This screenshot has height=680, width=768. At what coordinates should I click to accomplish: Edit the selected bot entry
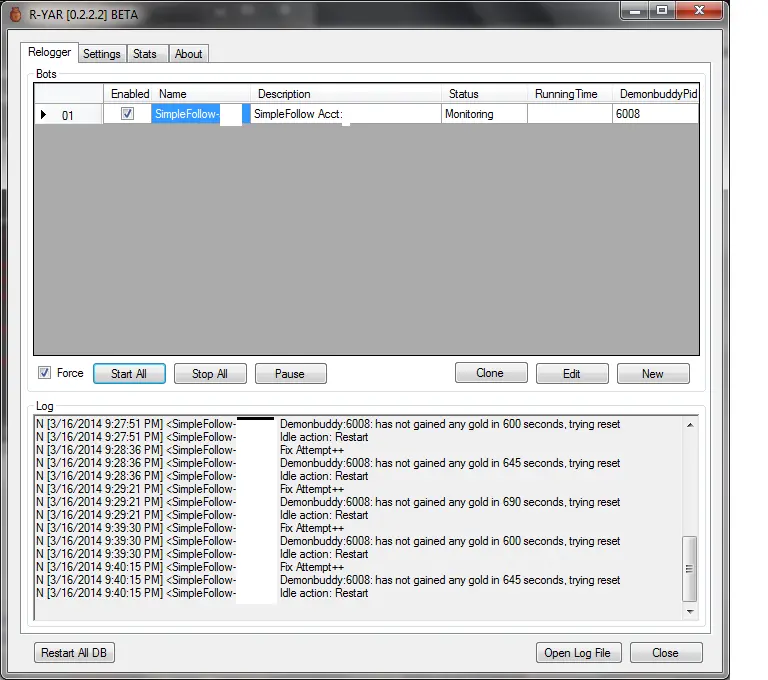tap(572, 374)
